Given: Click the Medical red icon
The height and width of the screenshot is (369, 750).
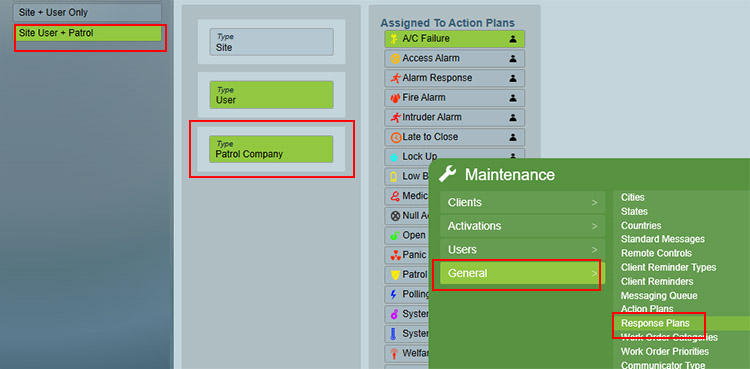Looking at the screenshot, I should [x=395, y=196].
